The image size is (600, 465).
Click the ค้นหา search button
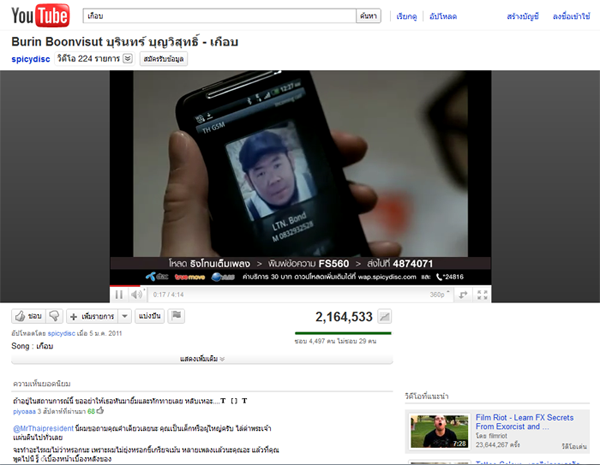[x=368, y=16]
